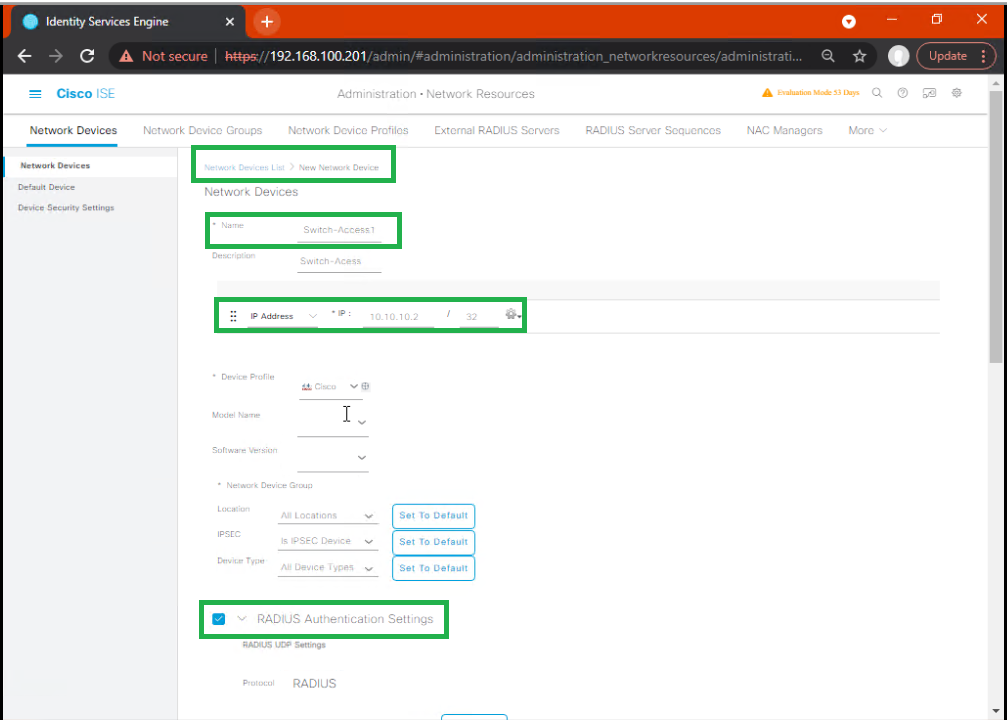This screenshot has width=1008, height=720.
Task: Collapse the RADIUS Authentication Settings section
Action: [x=242, y=619]
